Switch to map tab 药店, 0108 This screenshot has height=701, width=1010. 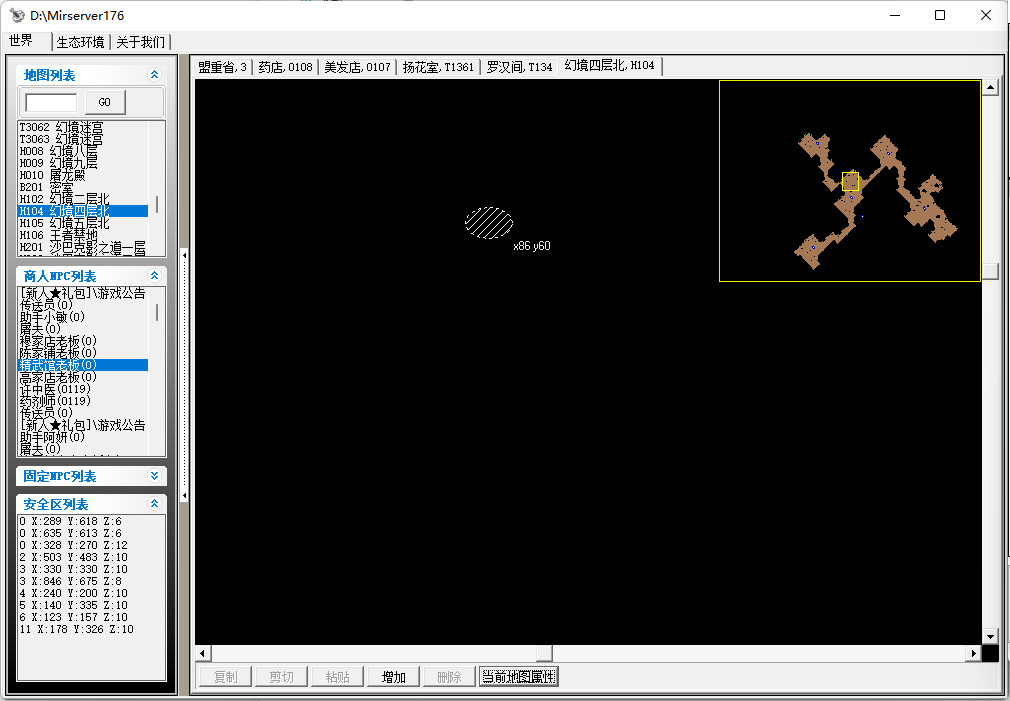285,67
